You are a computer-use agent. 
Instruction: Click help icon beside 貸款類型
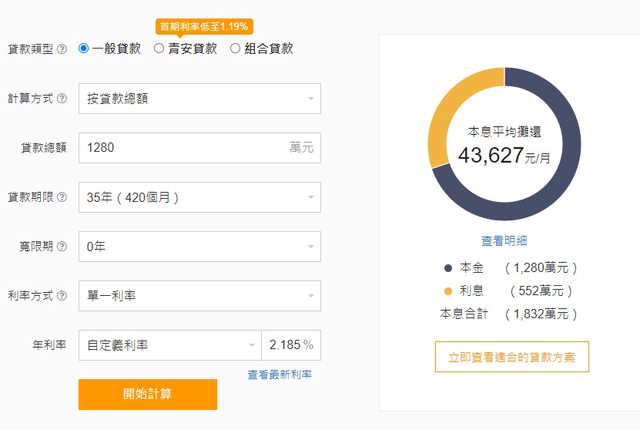point(62,48)
